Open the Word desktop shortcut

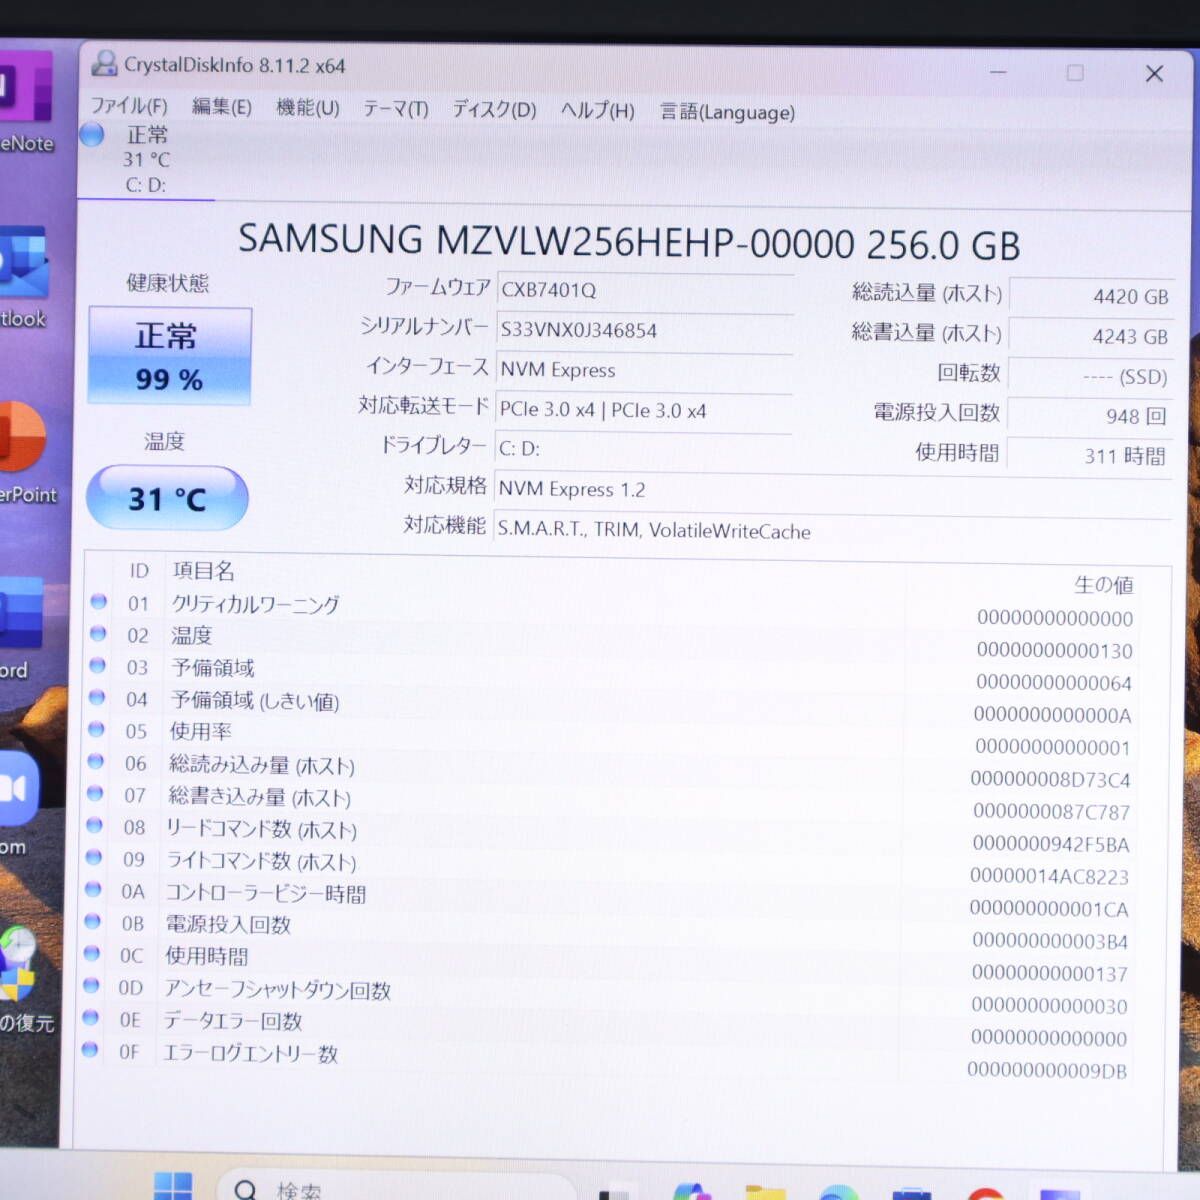click(x=20, y=628)
